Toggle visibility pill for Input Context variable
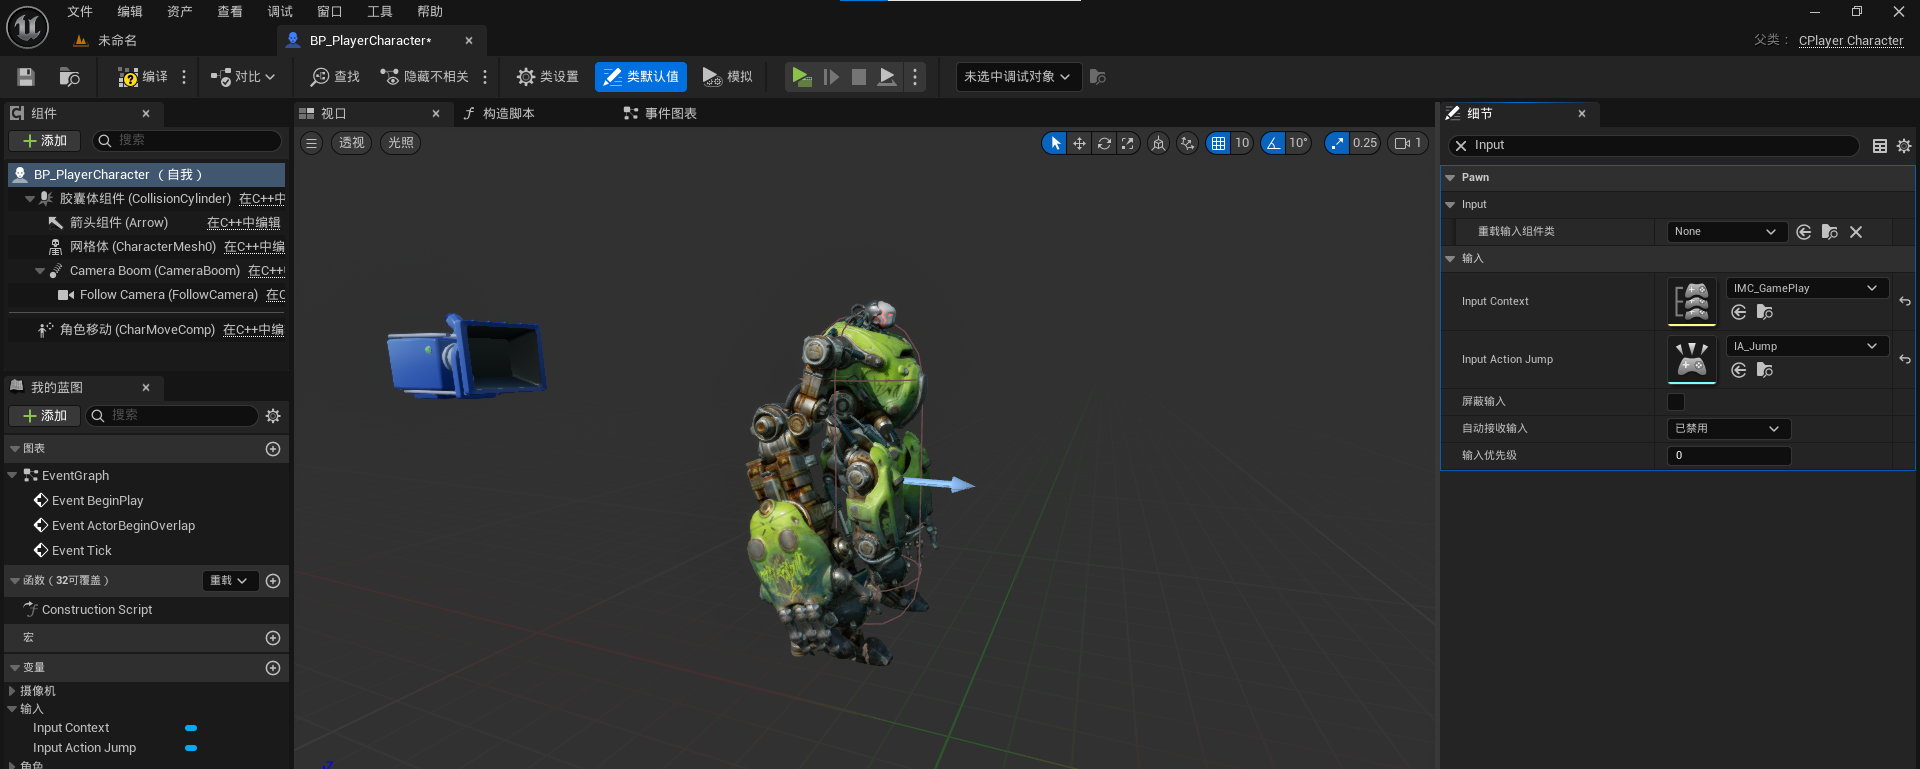This screenshot has width=1920, height=769. point(191,728)
